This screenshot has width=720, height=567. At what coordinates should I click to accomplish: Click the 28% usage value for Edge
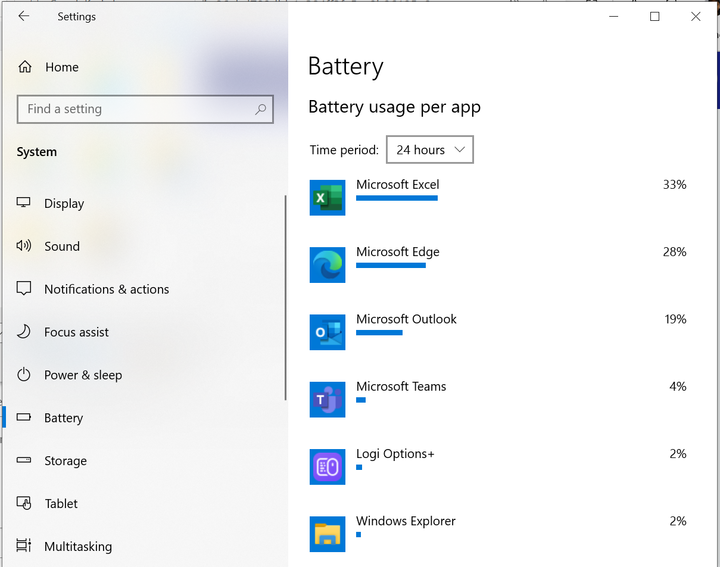point(675,252)
